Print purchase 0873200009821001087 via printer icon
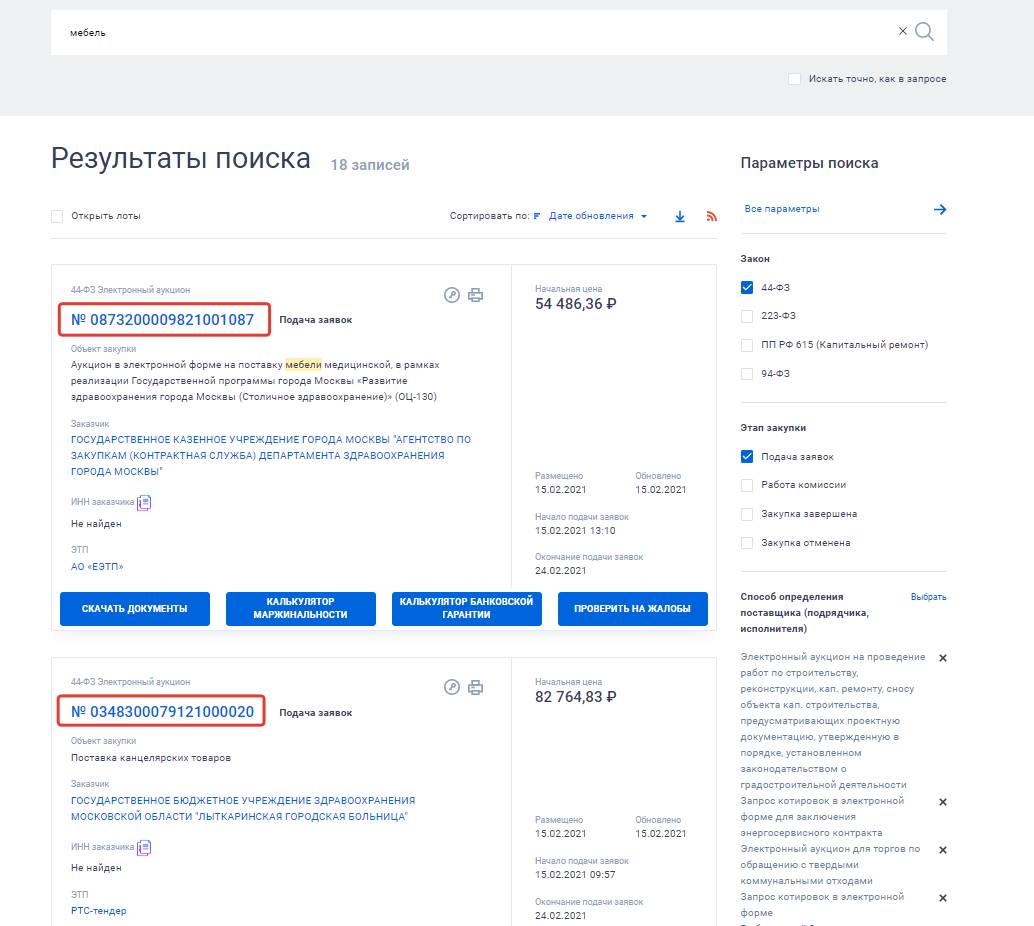This screenshot has height=926, width=1034. coord(475,295)
